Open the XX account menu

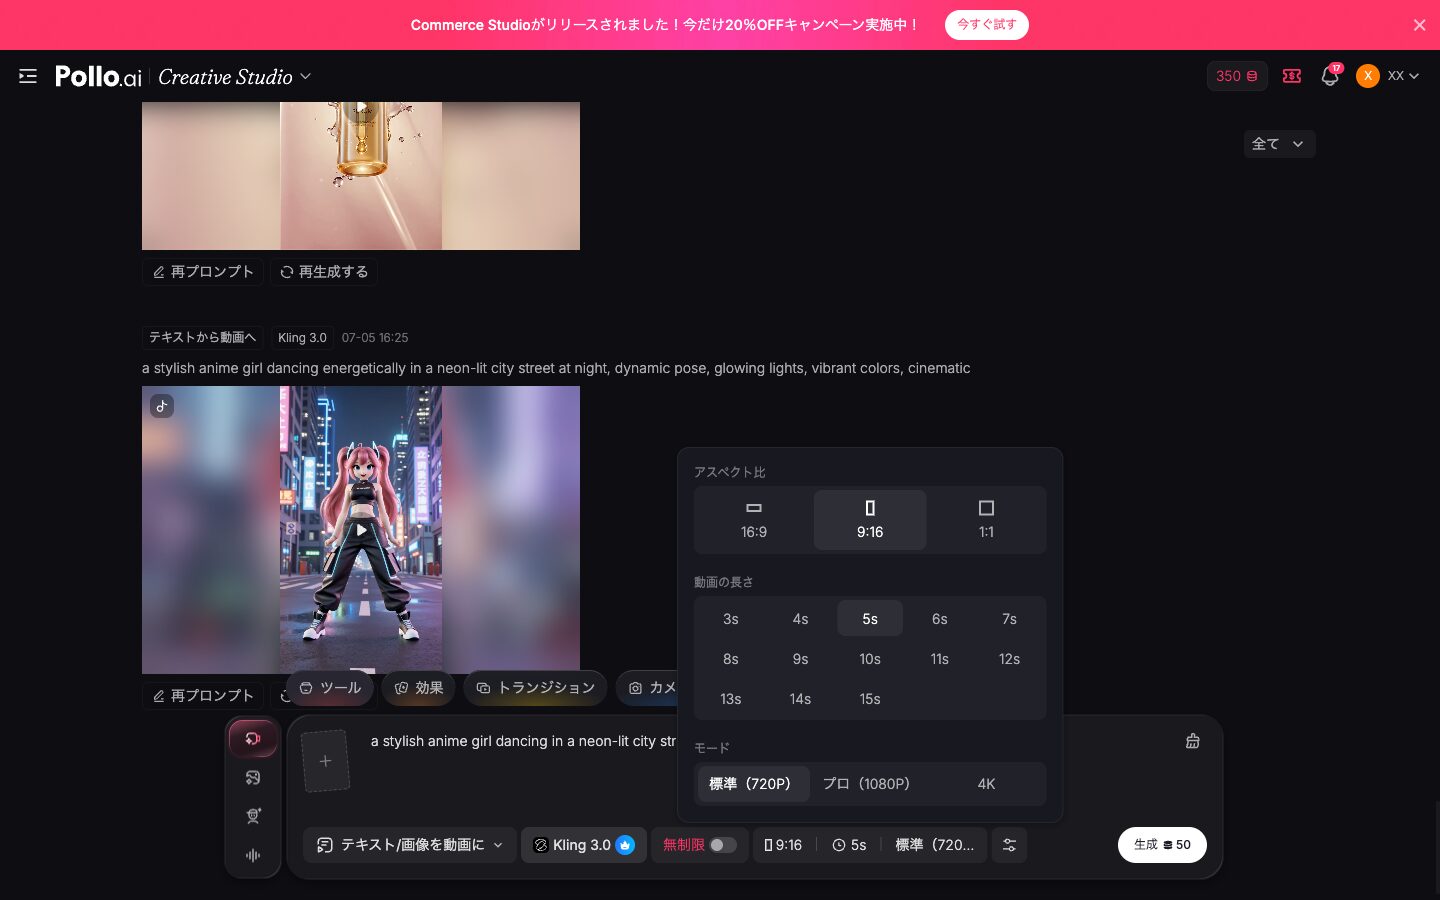[x=1403, y=76]
